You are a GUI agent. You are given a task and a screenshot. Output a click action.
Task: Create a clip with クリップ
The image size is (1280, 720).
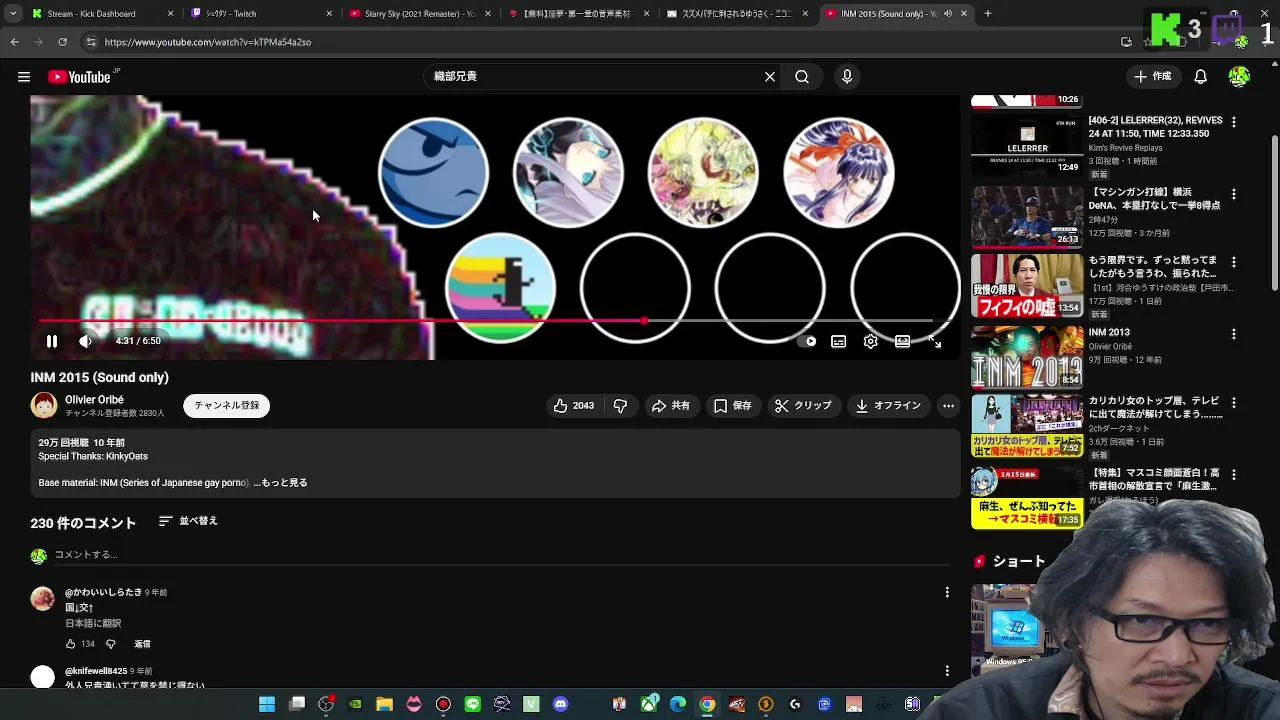coord(803,405)
